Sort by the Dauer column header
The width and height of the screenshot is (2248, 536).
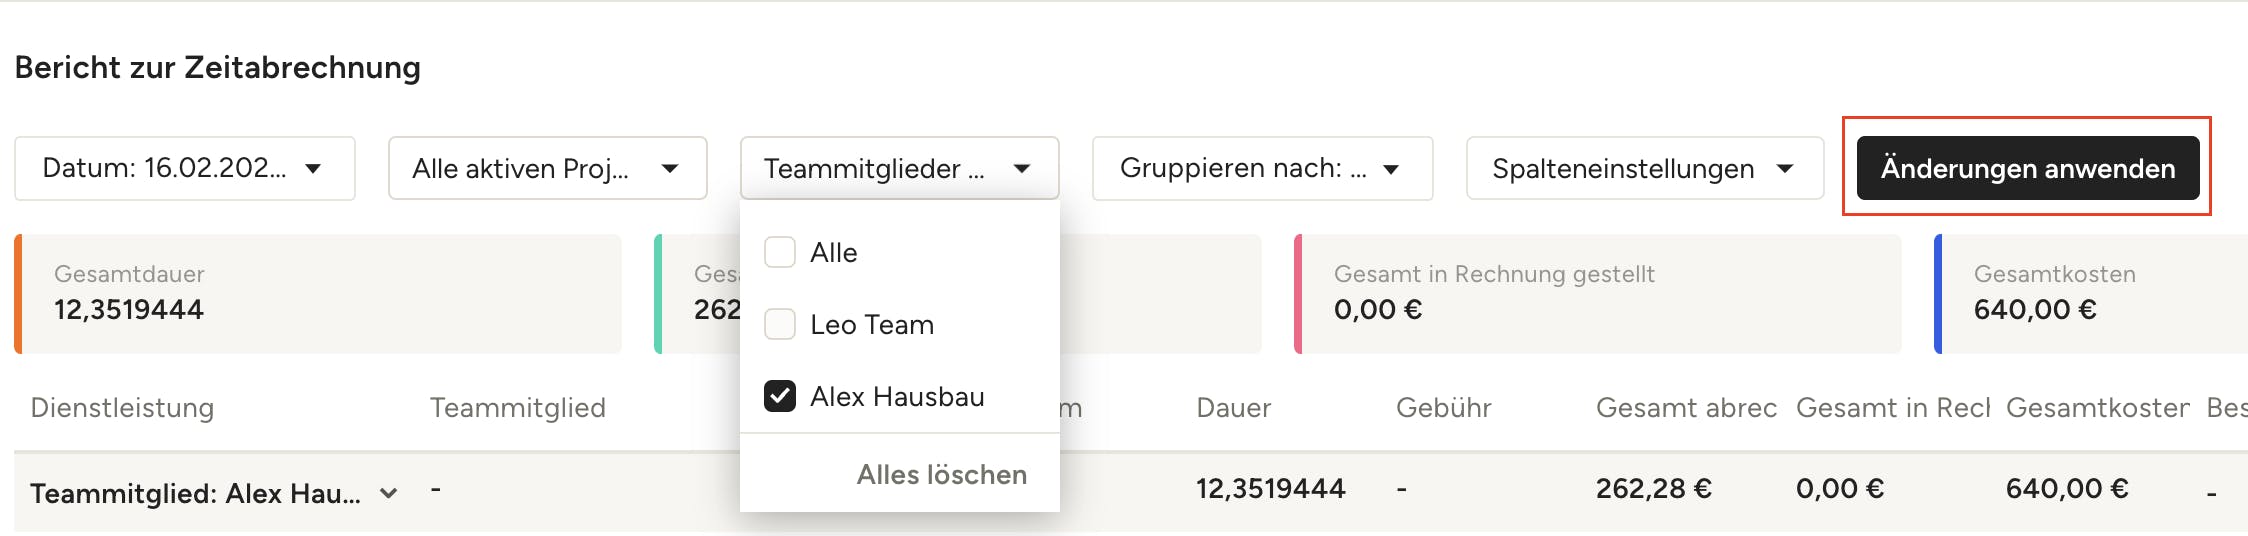[x=1233, y=408]
